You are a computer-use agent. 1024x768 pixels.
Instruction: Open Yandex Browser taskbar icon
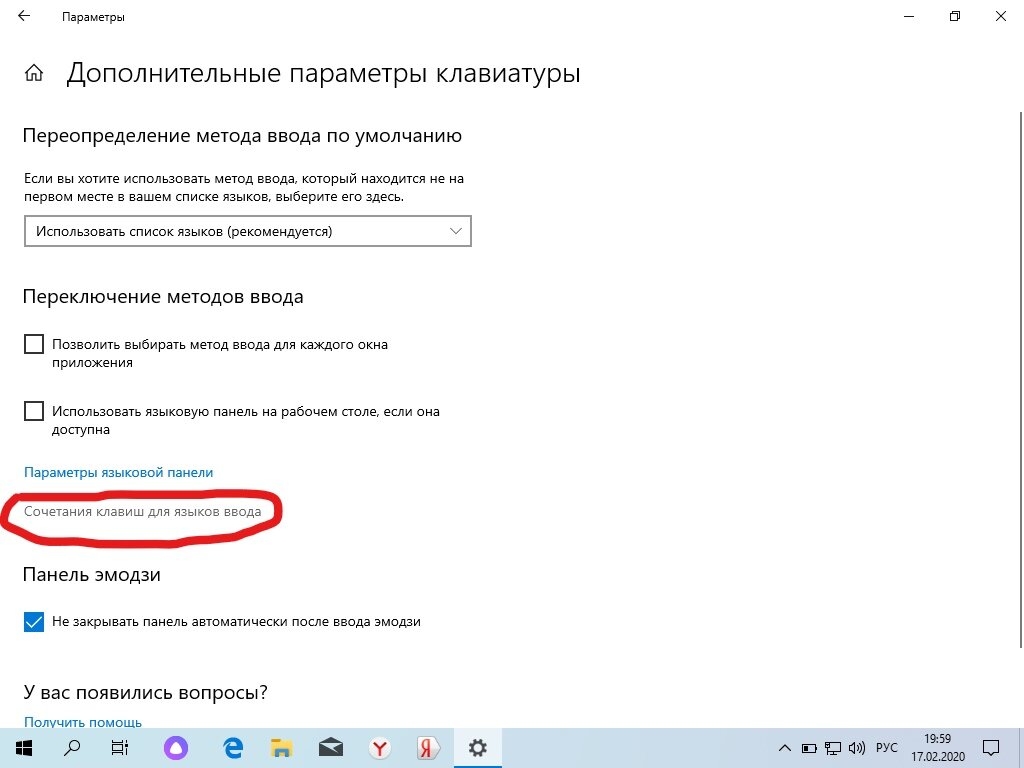coord(379,748)
